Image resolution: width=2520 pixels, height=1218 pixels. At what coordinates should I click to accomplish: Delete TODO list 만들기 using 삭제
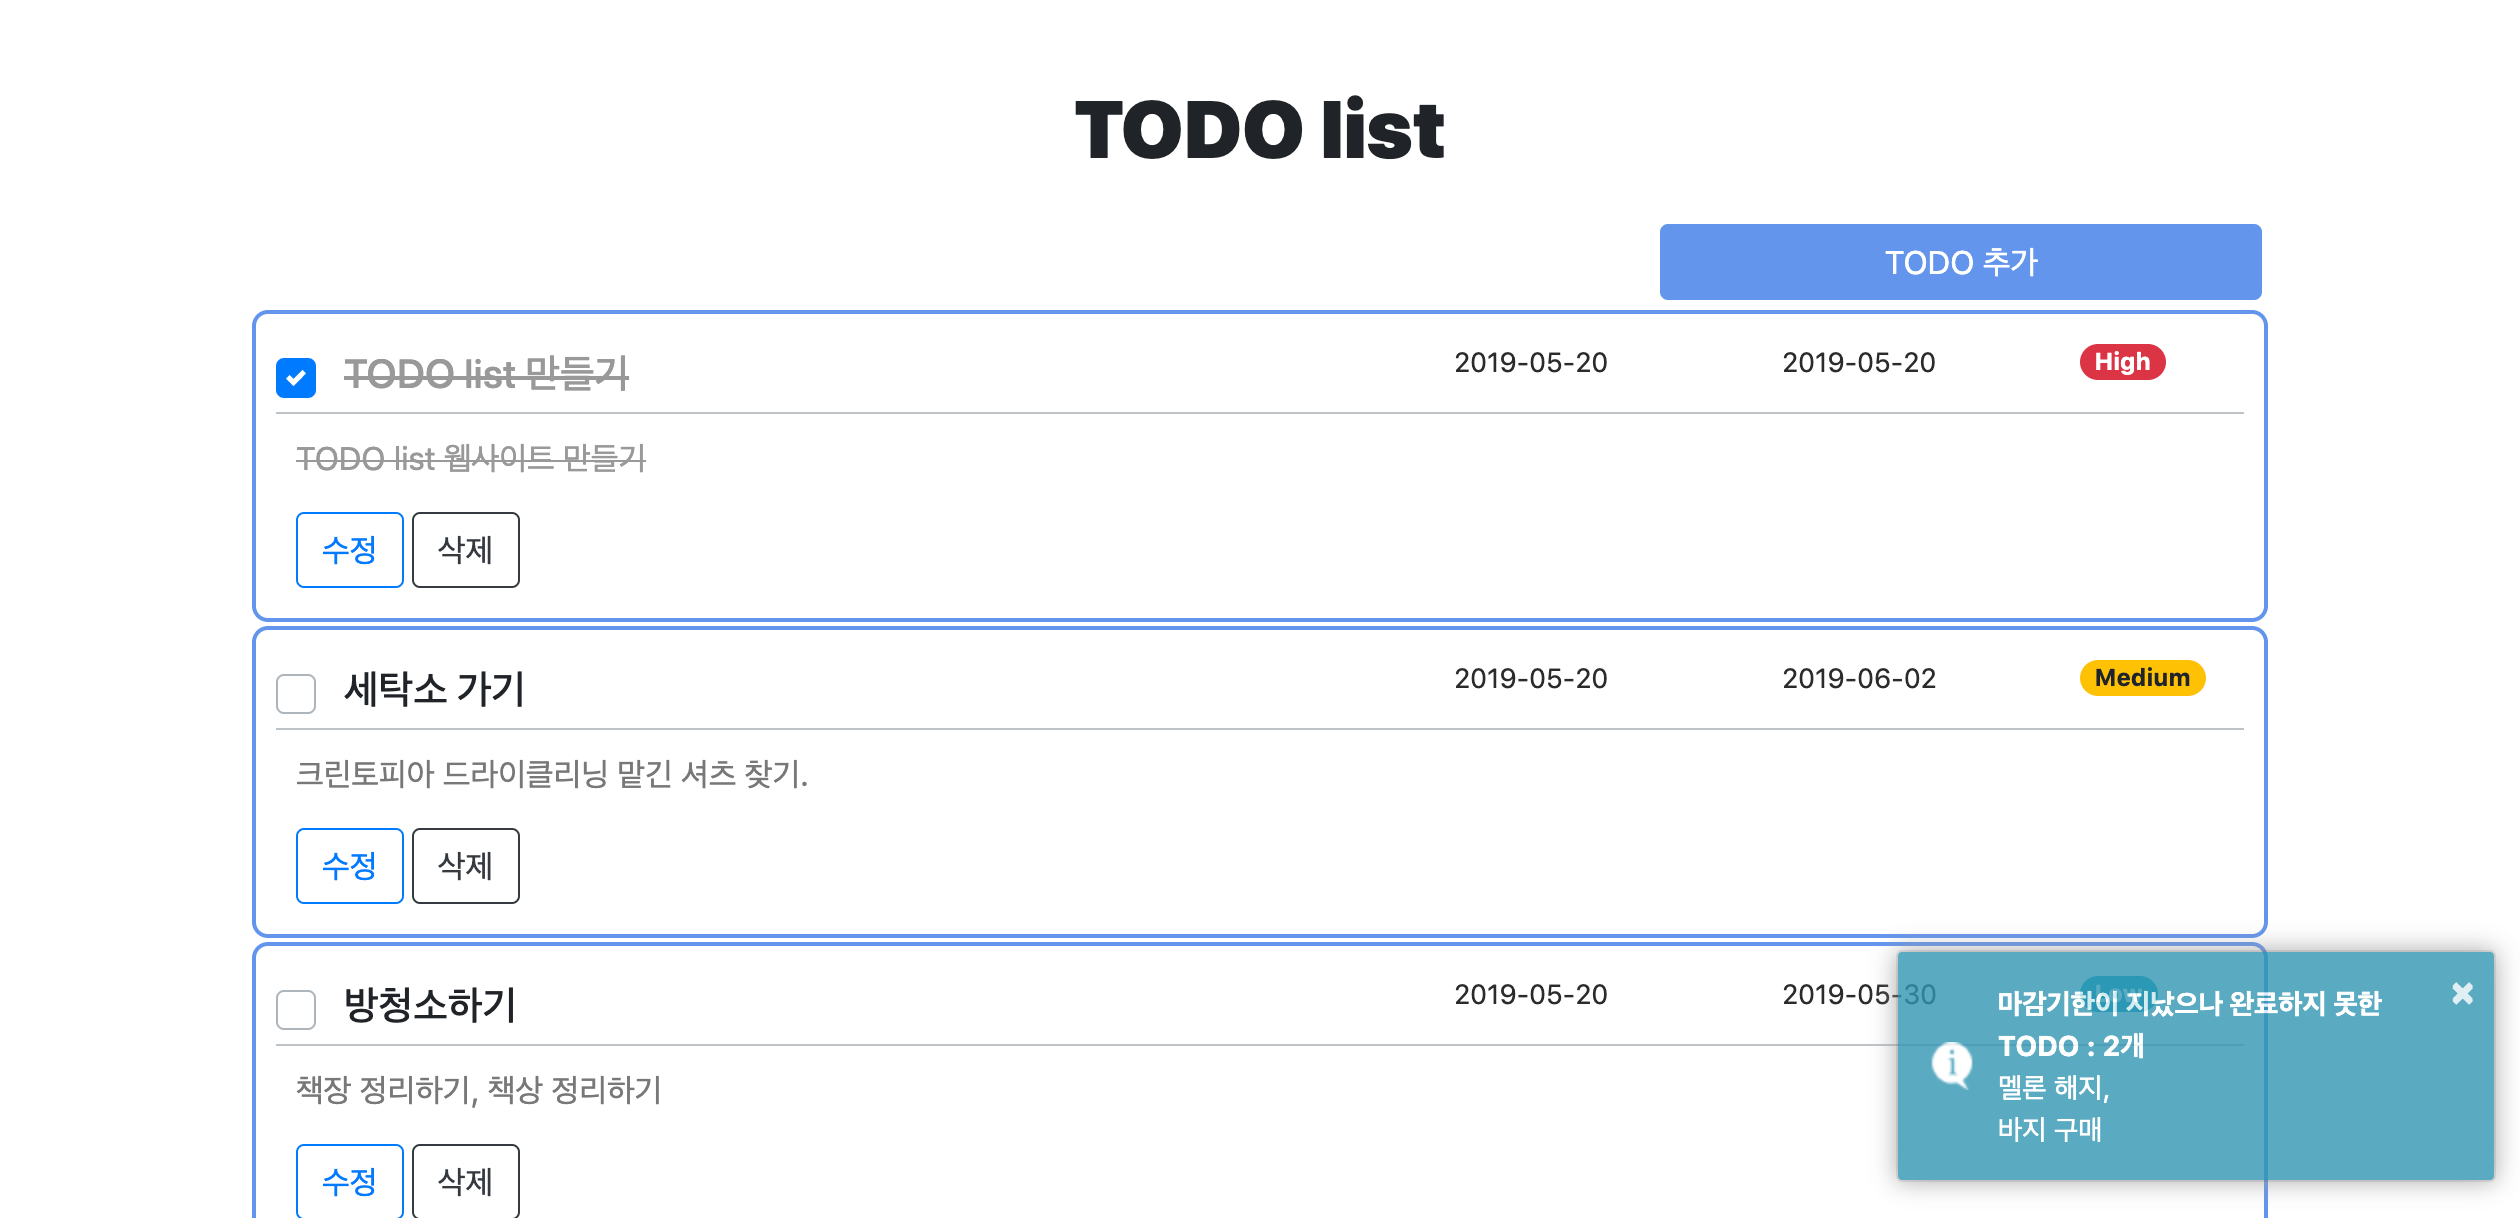click(465, 549)
